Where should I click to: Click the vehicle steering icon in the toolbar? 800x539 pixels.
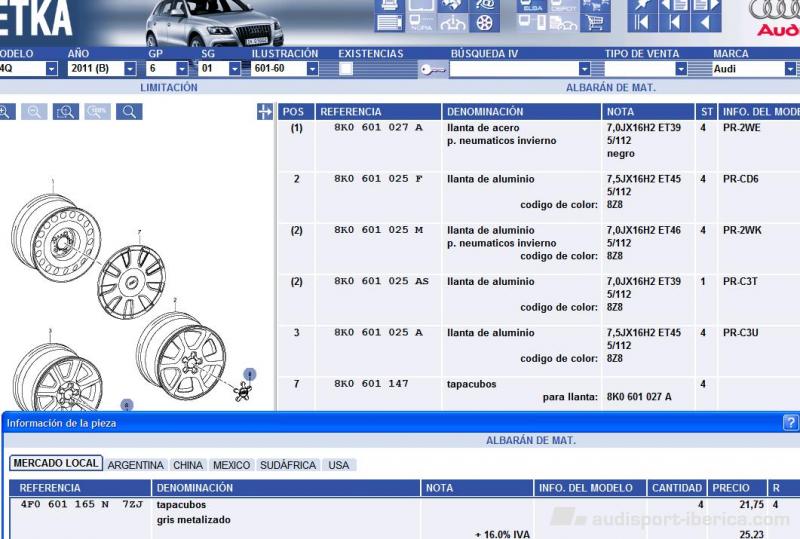pos(452,23)
